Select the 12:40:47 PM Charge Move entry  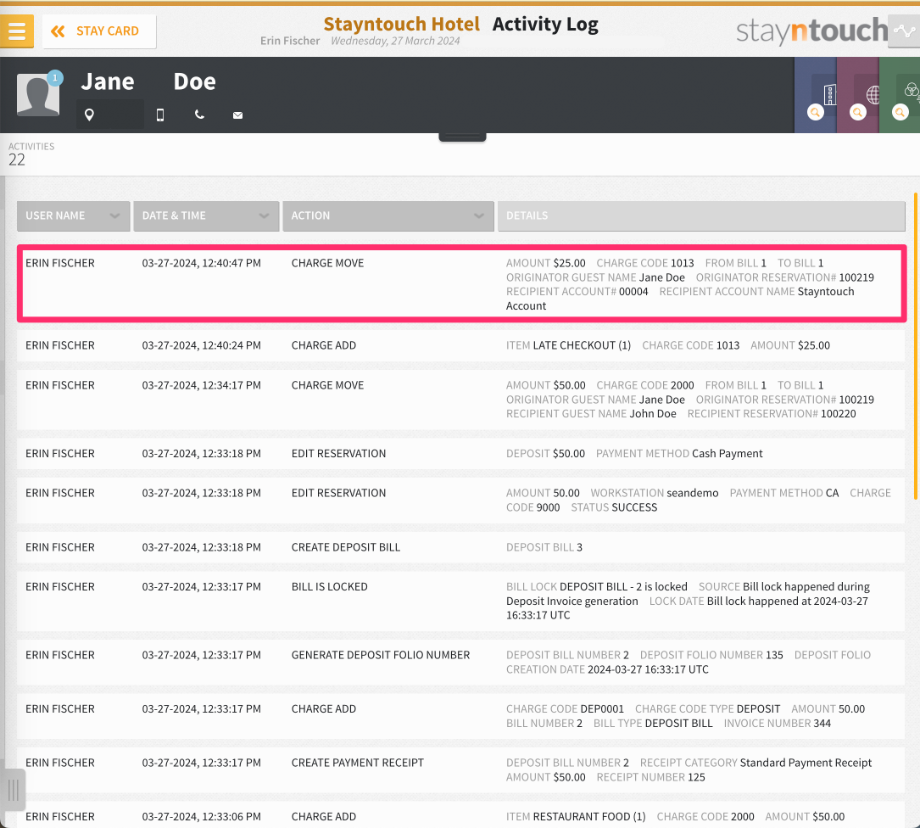(462, 284)
